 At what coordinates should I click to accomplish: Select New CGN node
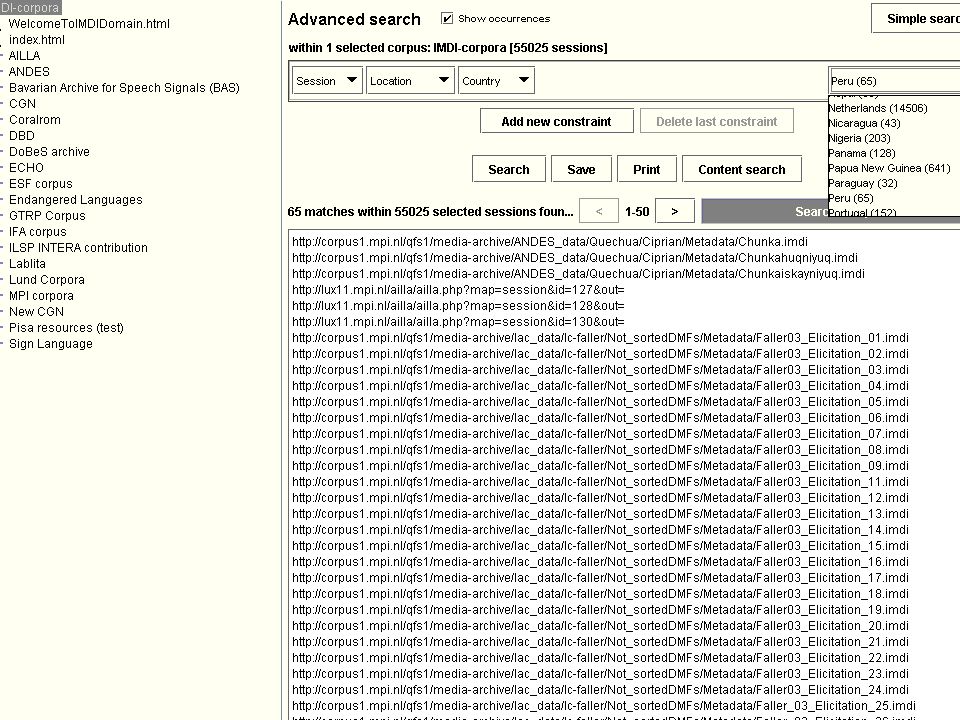click(36, 311)
